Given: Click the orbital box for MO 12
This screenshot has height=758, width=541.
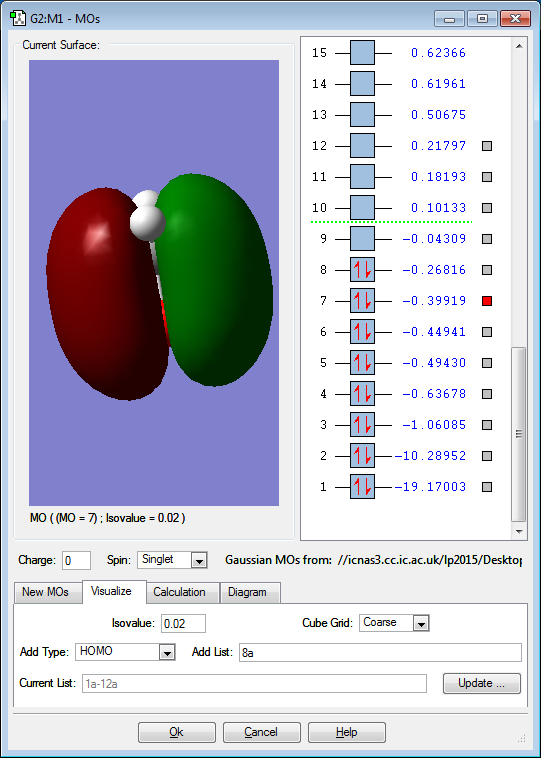Looking at the screenshot, I should pyautogui.click(x=362, y=146).
